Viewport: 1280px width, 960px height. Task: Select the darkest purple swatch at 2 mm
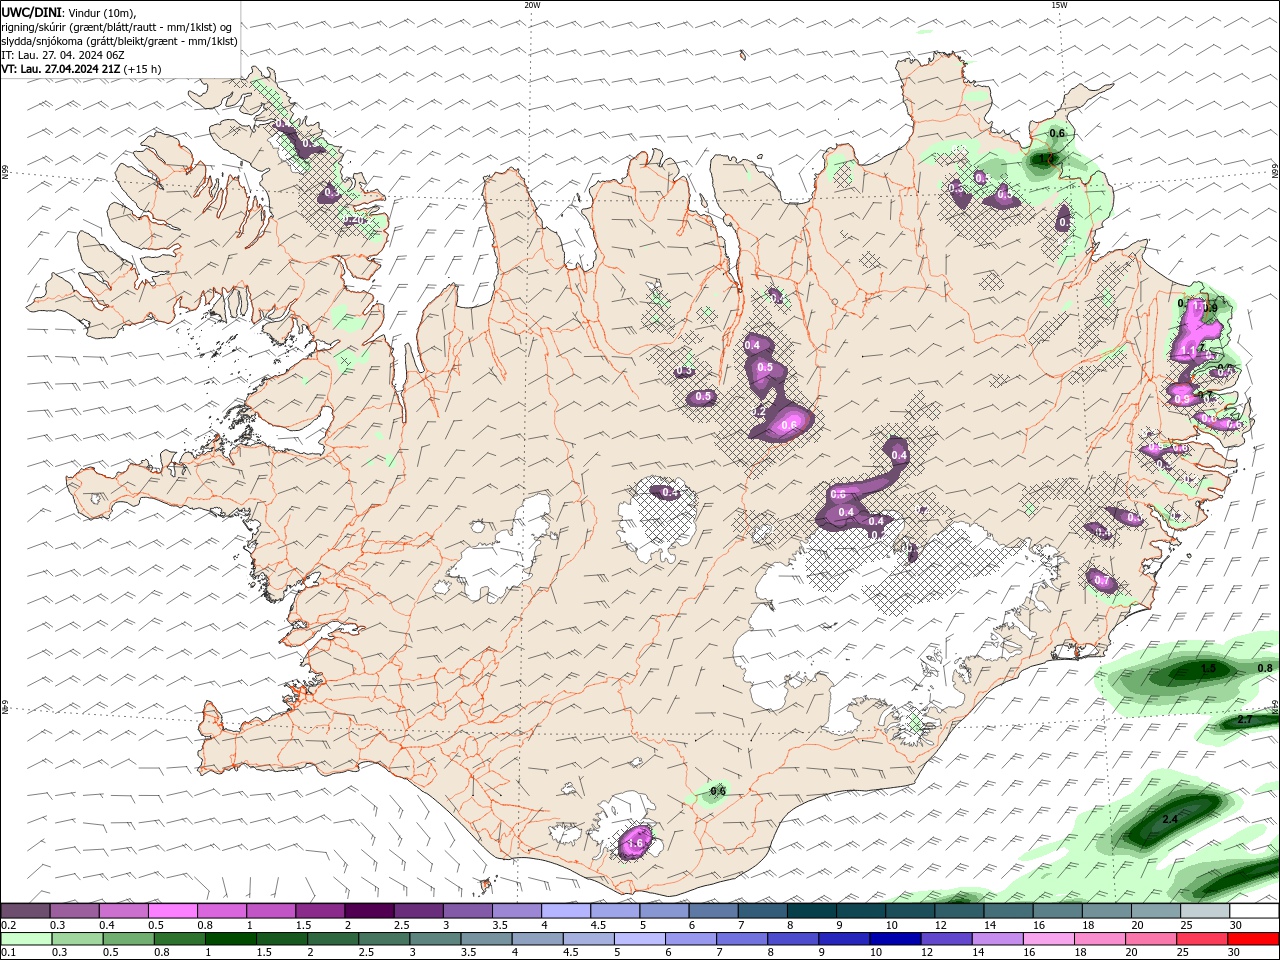[368, 911]
